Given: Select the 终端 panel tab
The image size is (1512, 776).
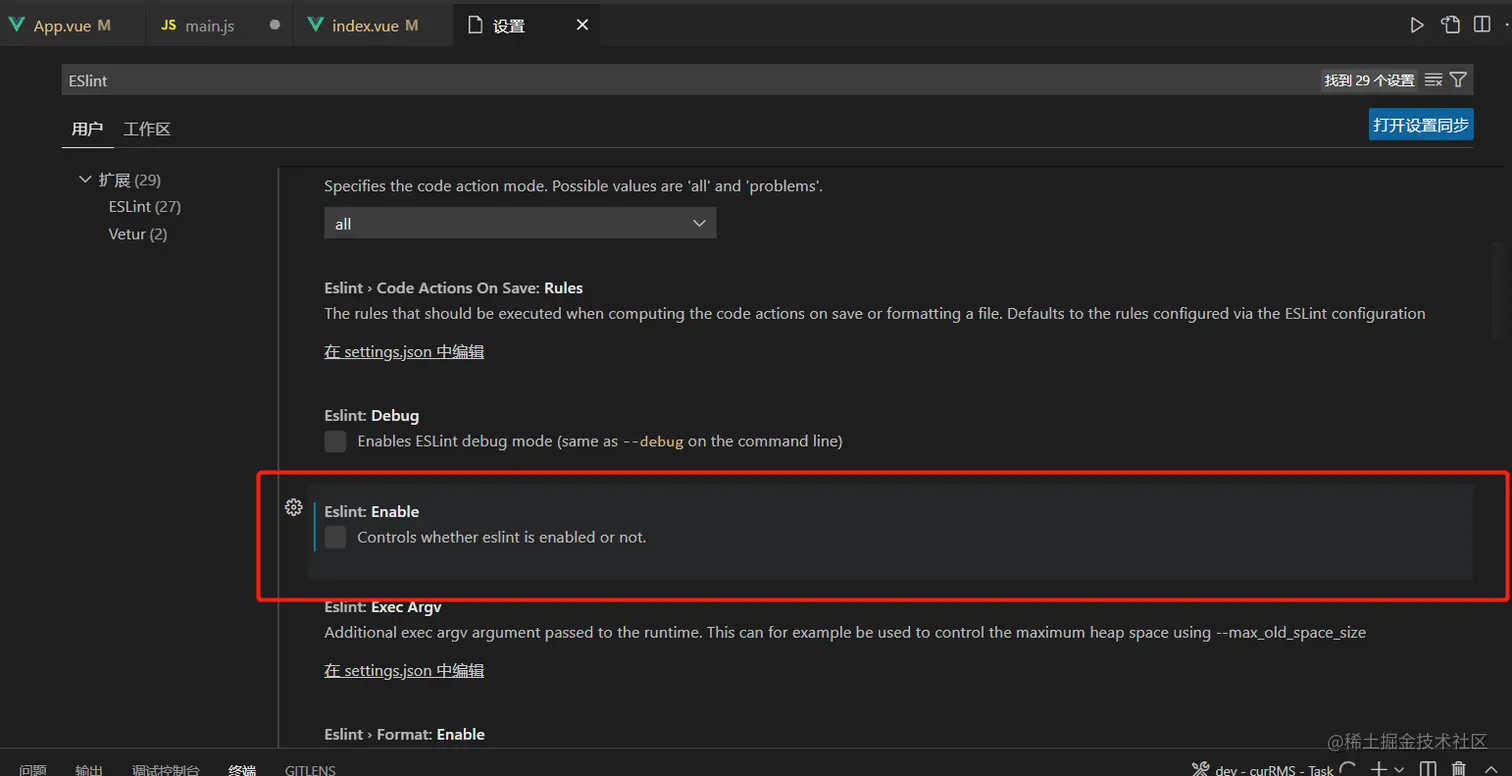Looking at the screenshot, I should coord(242,769).
